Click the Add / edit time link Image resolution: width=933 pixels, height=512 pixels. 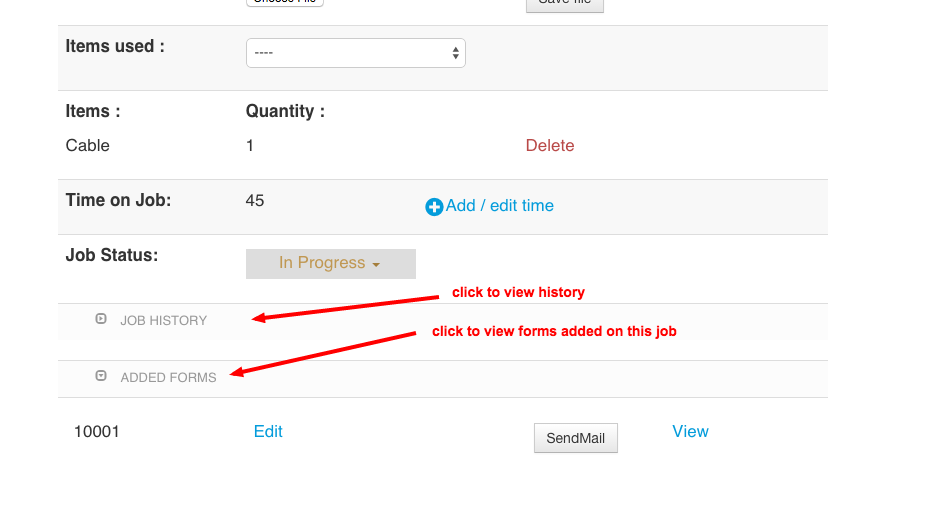click(500, 206)
